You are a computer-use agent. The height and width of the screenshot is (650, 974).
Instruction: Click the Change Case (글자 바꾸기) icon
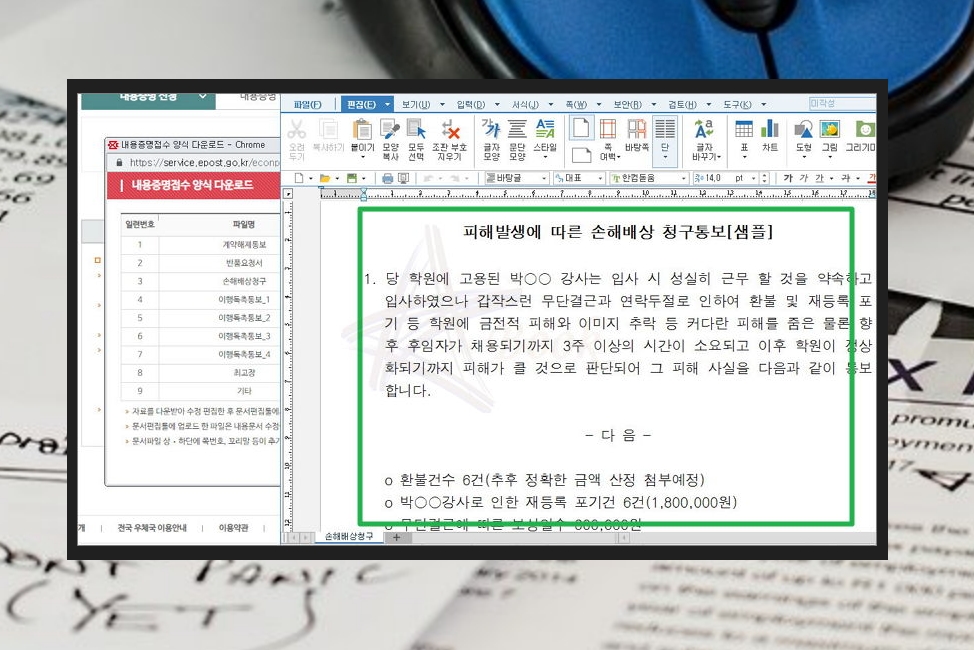(704, 129)
